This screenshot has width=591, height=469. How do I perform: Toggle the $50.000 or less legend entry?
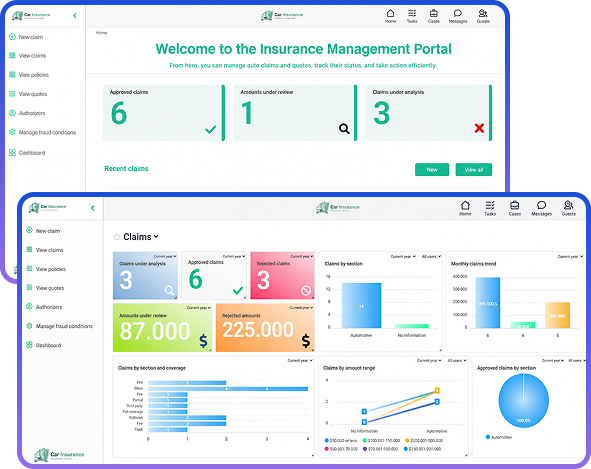[340, 440]
